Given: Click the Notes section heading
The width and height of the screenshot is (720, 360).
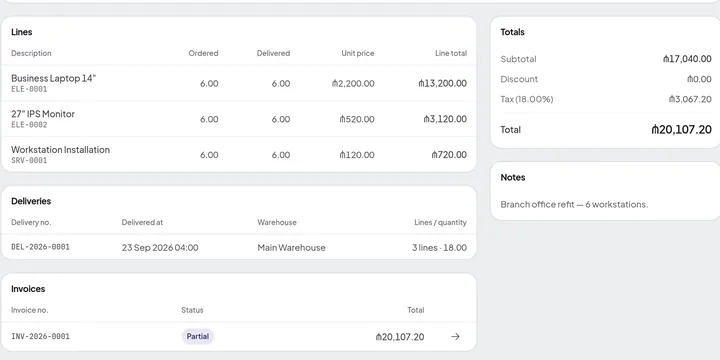Looking at the screenshot, I should (x=513, y=177).
